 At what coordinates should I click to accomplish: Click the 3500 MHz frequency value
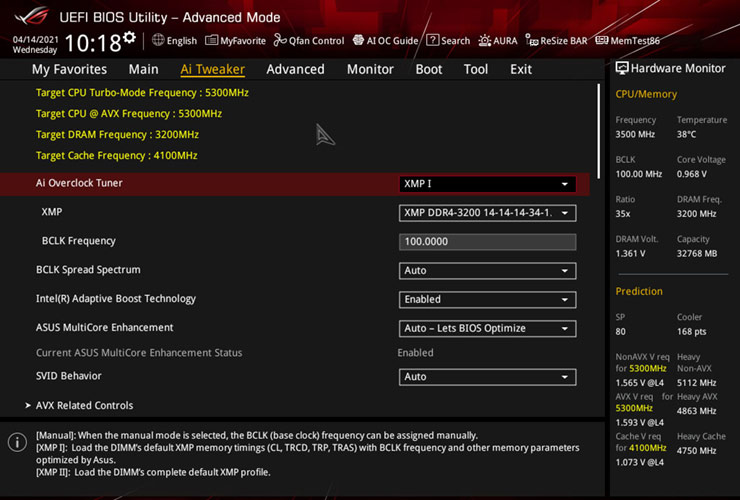[x=635, y=135]
